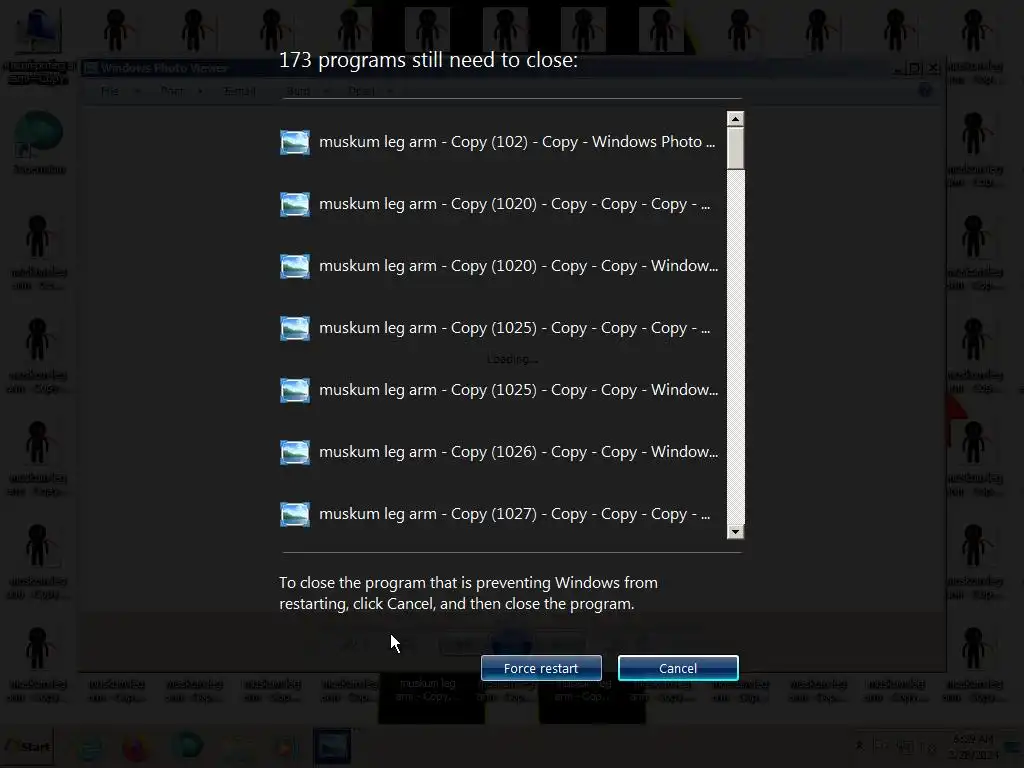Viewport: 1024px width, 768px height.
Task: Click photo icon of Copy (1027) row
Action: [x=295, y=515]
